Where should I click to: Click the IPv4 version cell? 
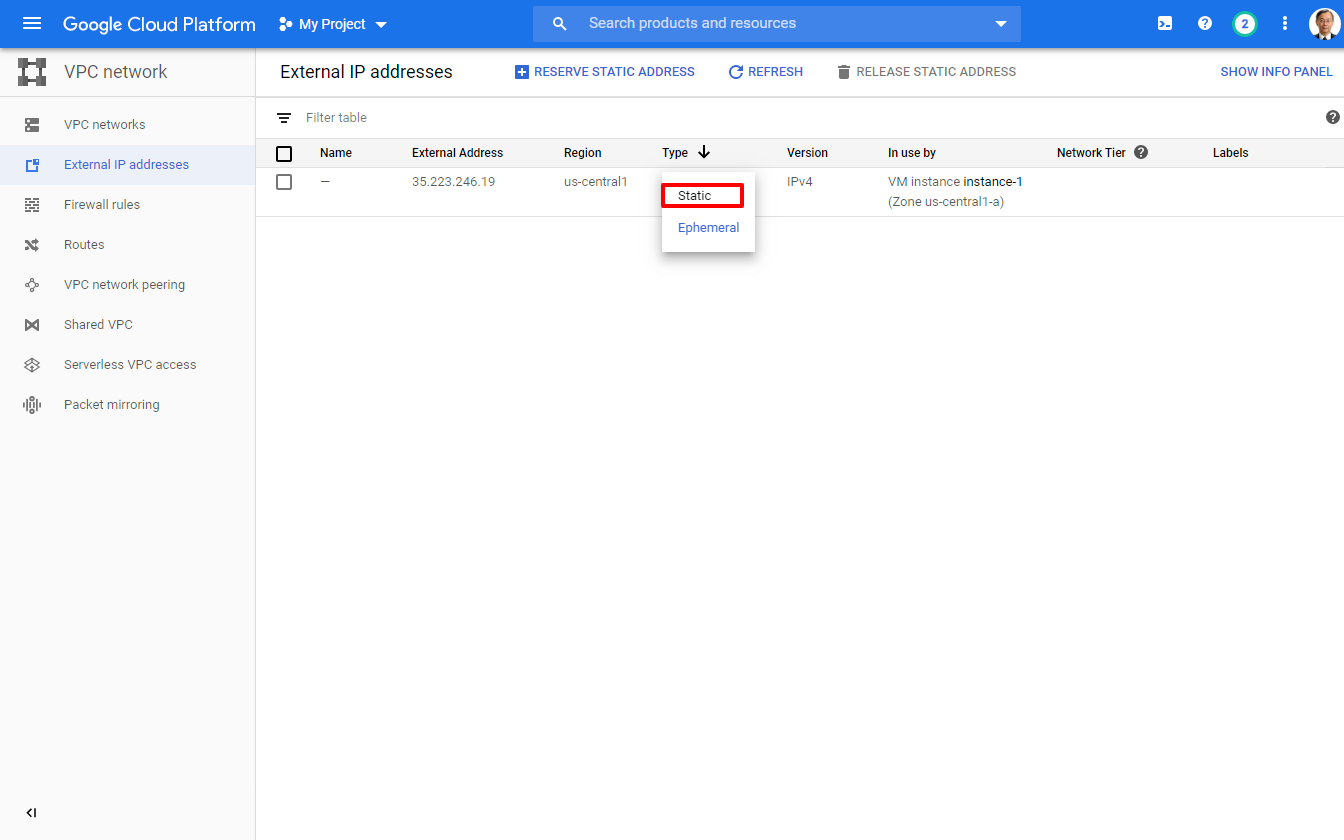coord(800,182)
